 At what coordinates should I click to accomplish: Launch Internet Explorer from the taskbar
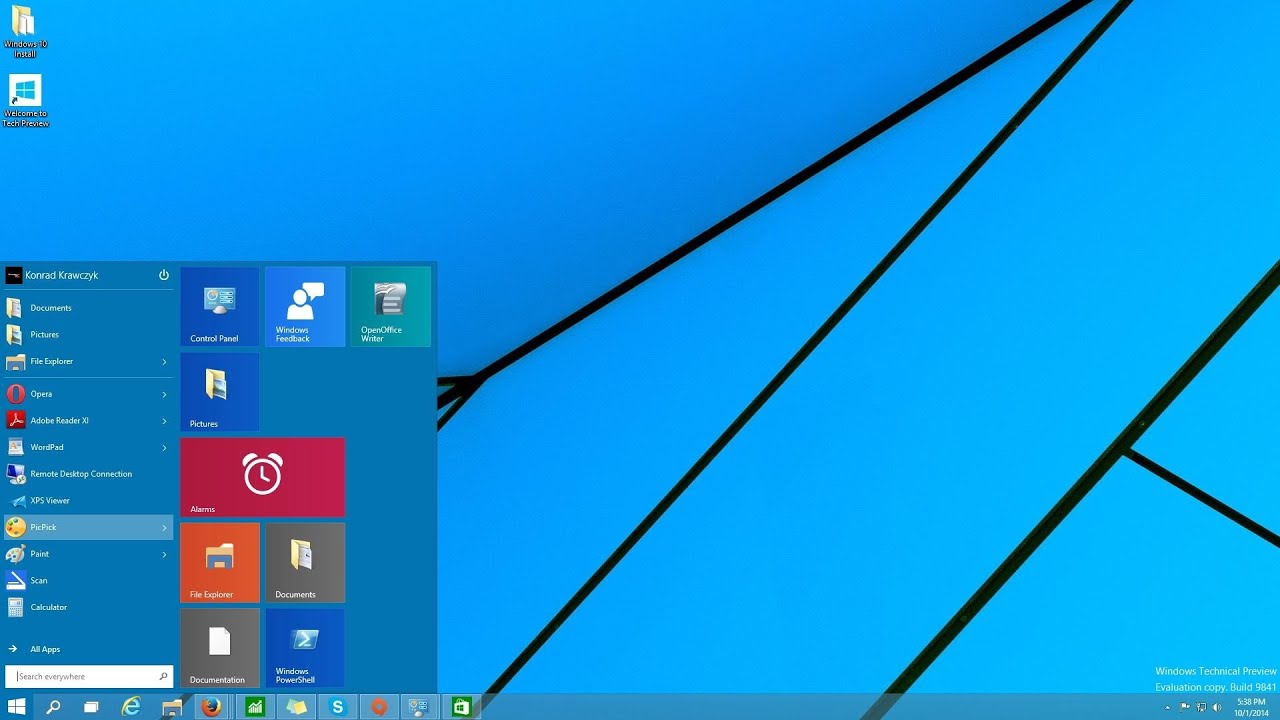click(x=131, y=707)
